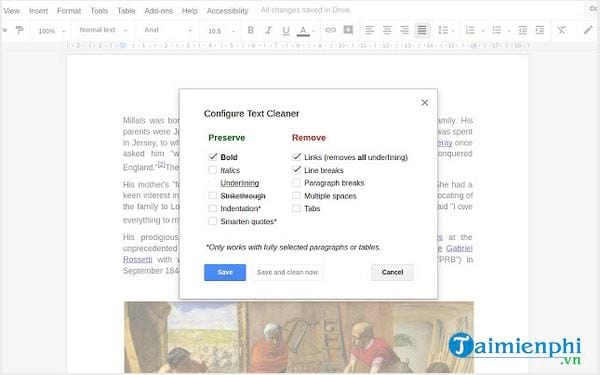
Task: Decrease the paragraph indent
Action: 522,30
